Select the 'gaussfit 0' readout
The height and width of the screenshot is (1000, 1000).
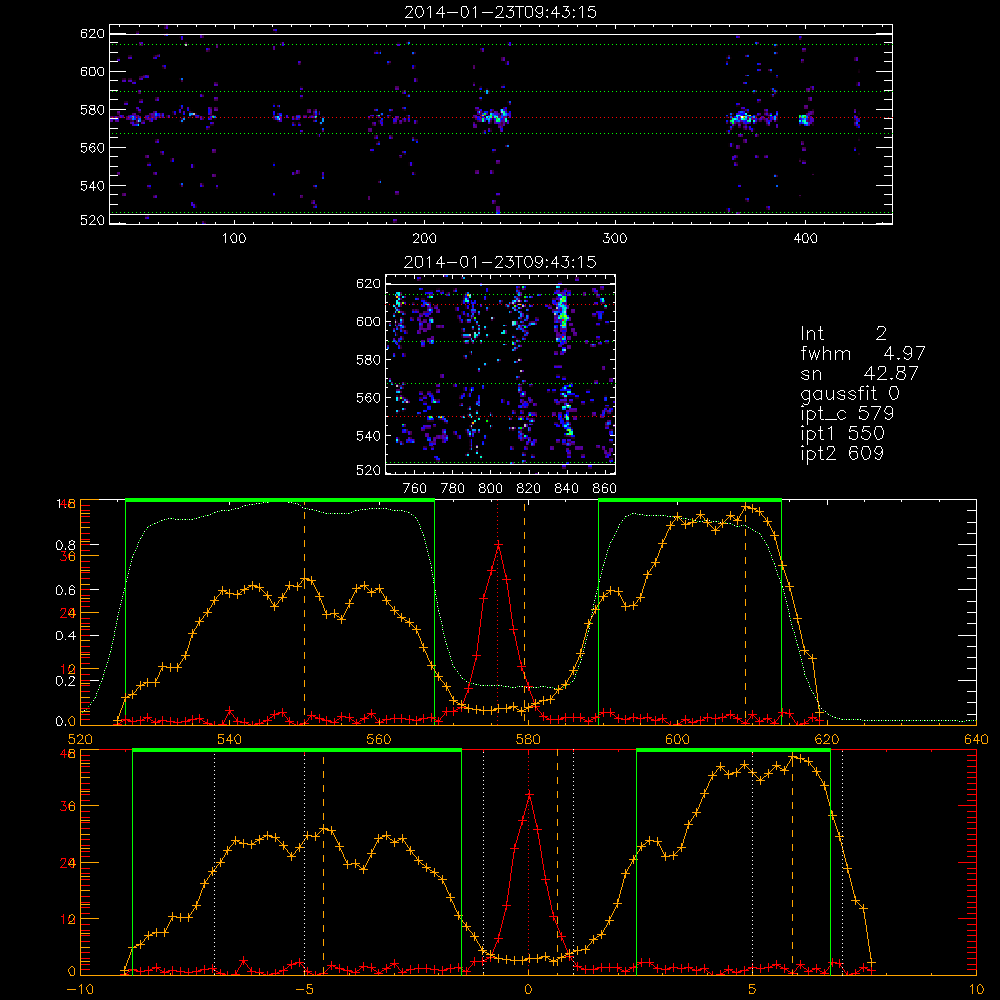coord(849,393)
